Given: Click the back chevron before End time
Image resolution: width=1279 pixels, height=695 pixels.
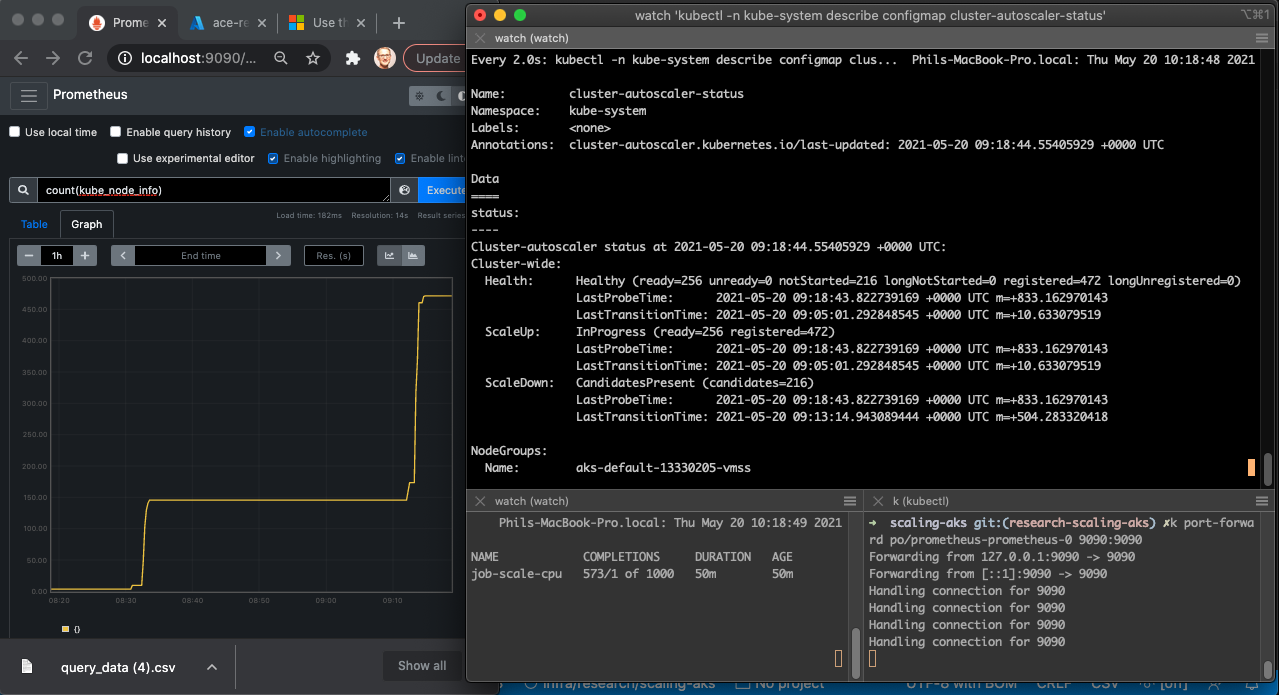Looking at the screenshot, I should pos(122,255).
